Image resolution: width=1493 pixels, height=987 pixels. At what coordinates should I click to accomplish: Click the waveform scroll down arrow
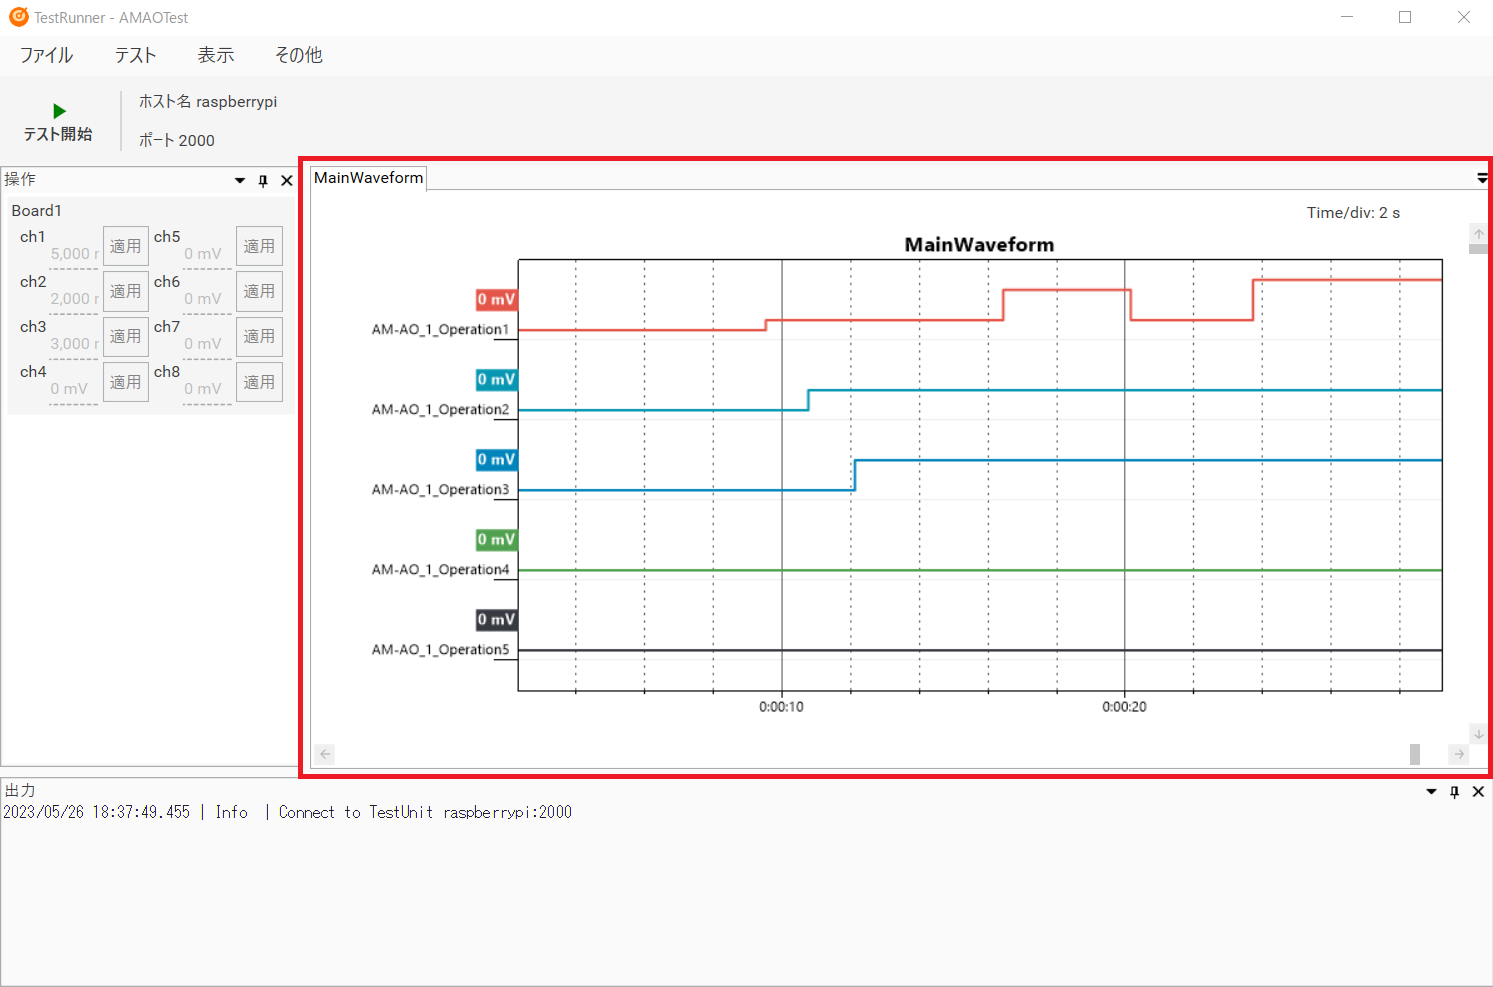point(1478,734)
